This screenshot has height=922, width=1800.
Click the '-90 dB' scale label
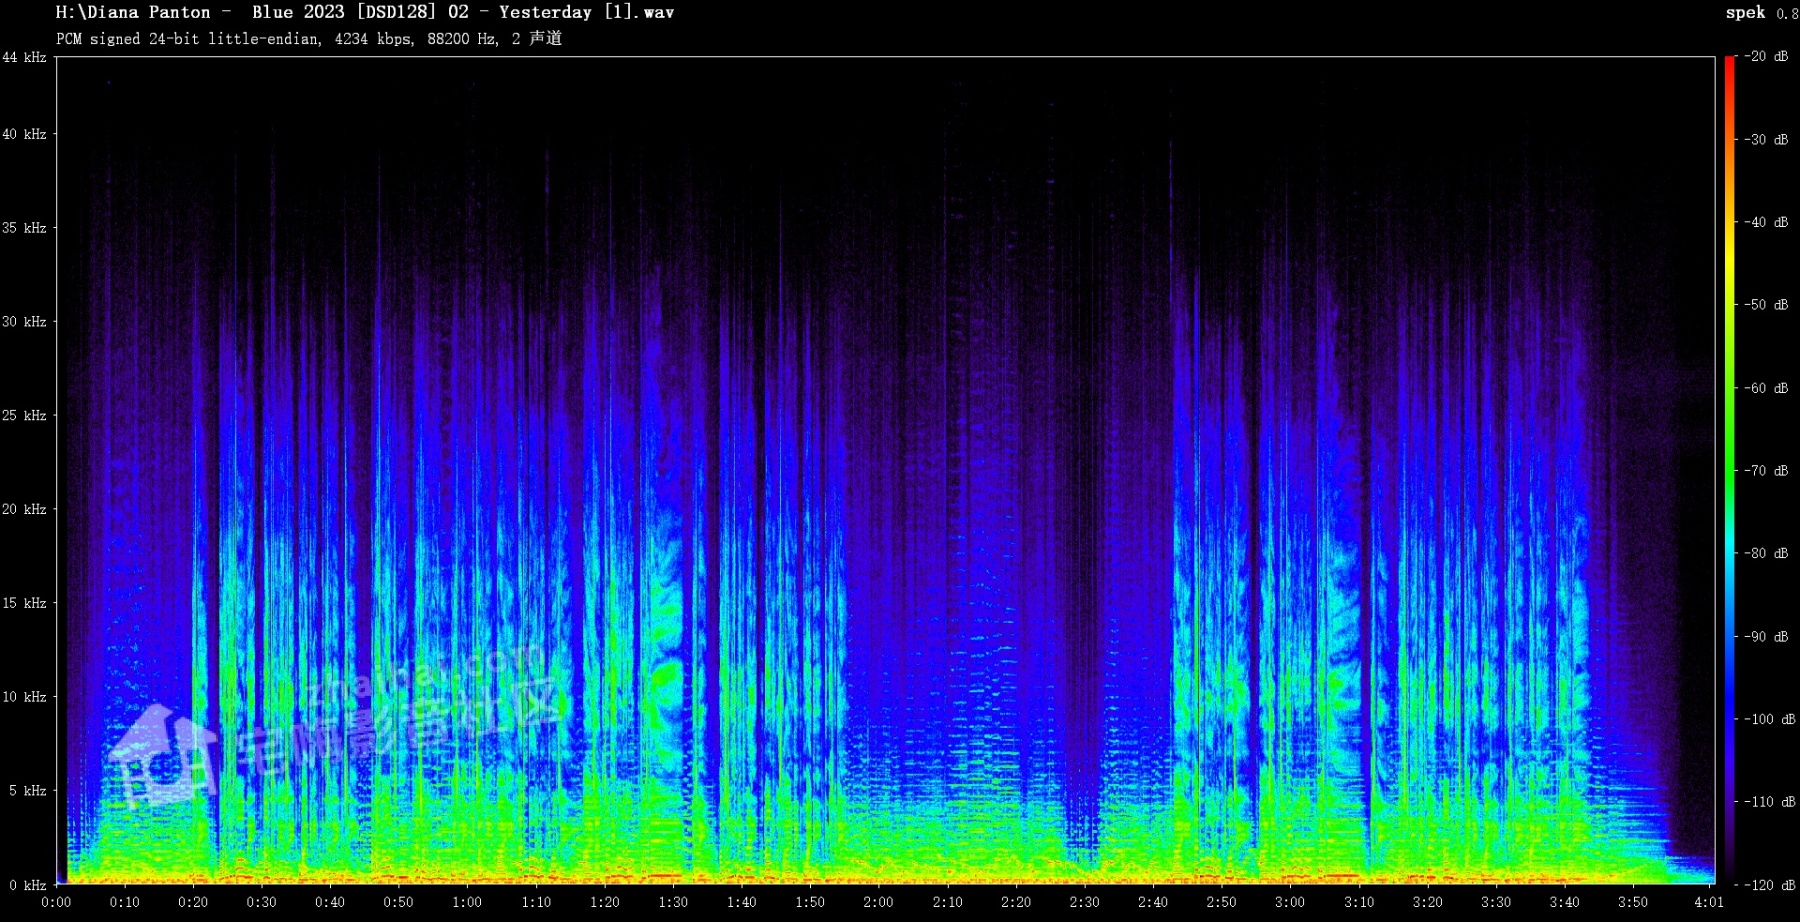coord(1767,637)
